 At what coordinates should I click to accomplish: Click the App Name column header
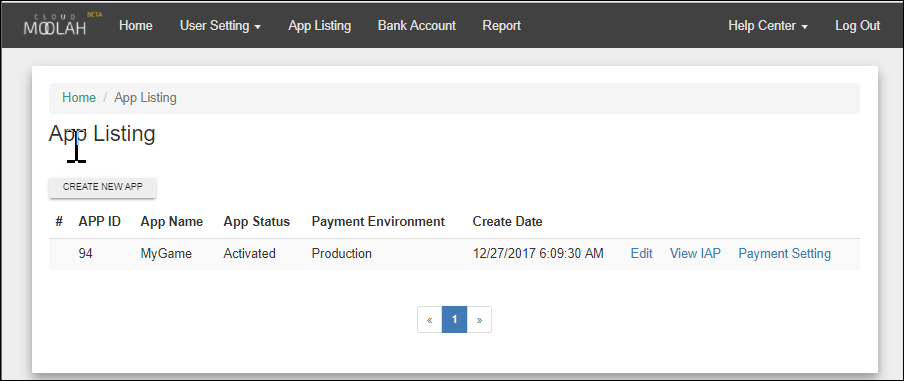[x=172, y=221]
